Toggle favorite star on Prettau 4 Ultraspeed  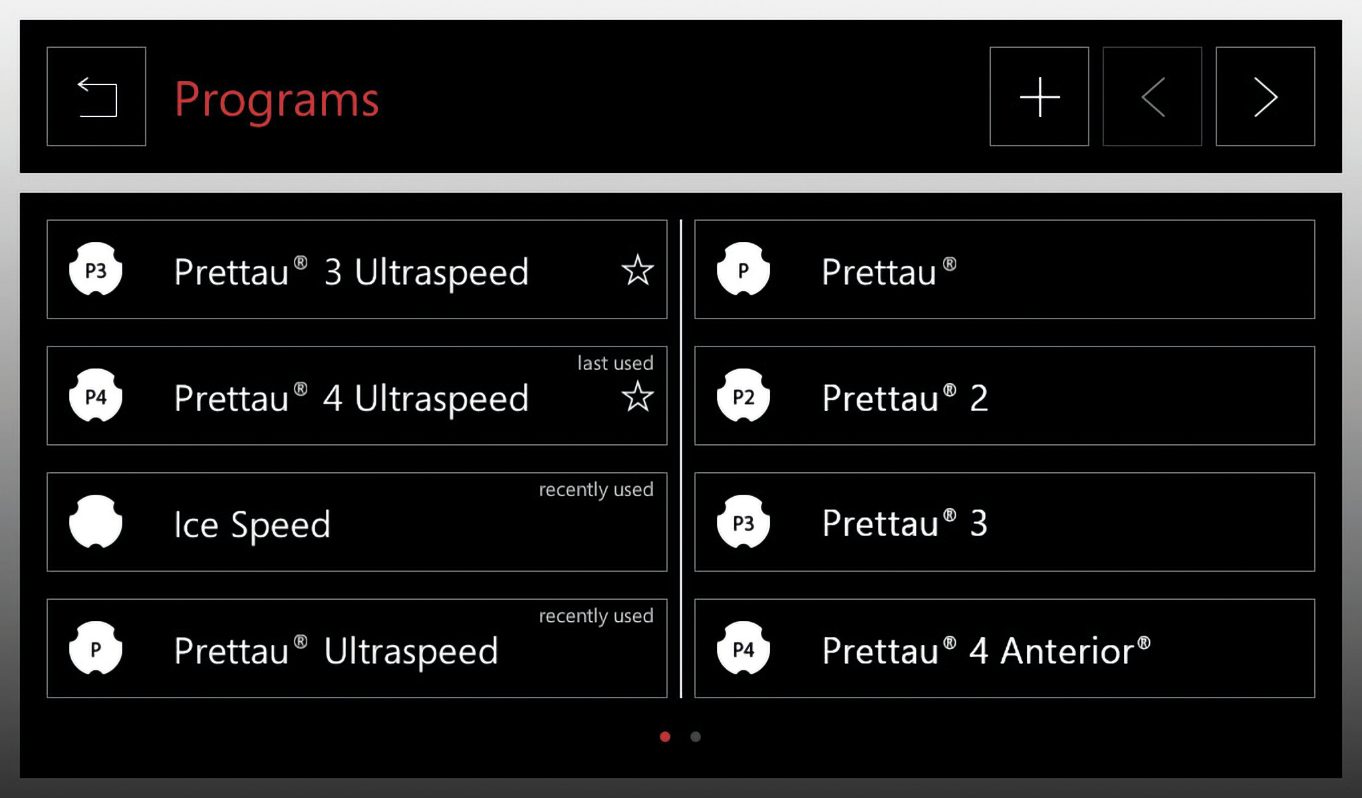(x=637, y=398)
